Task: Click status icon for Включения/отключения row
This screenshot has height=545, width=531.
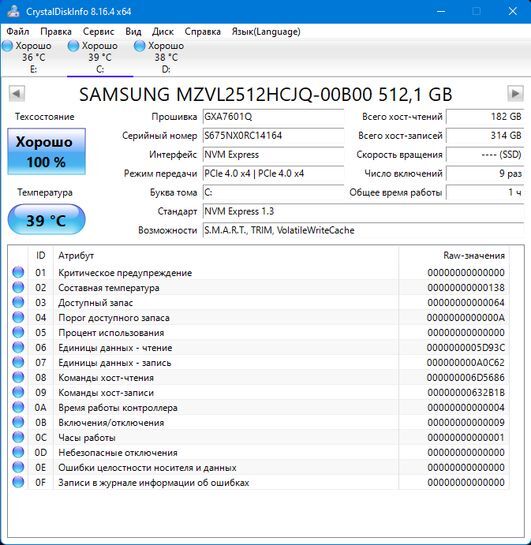Action: pos(18,422)
